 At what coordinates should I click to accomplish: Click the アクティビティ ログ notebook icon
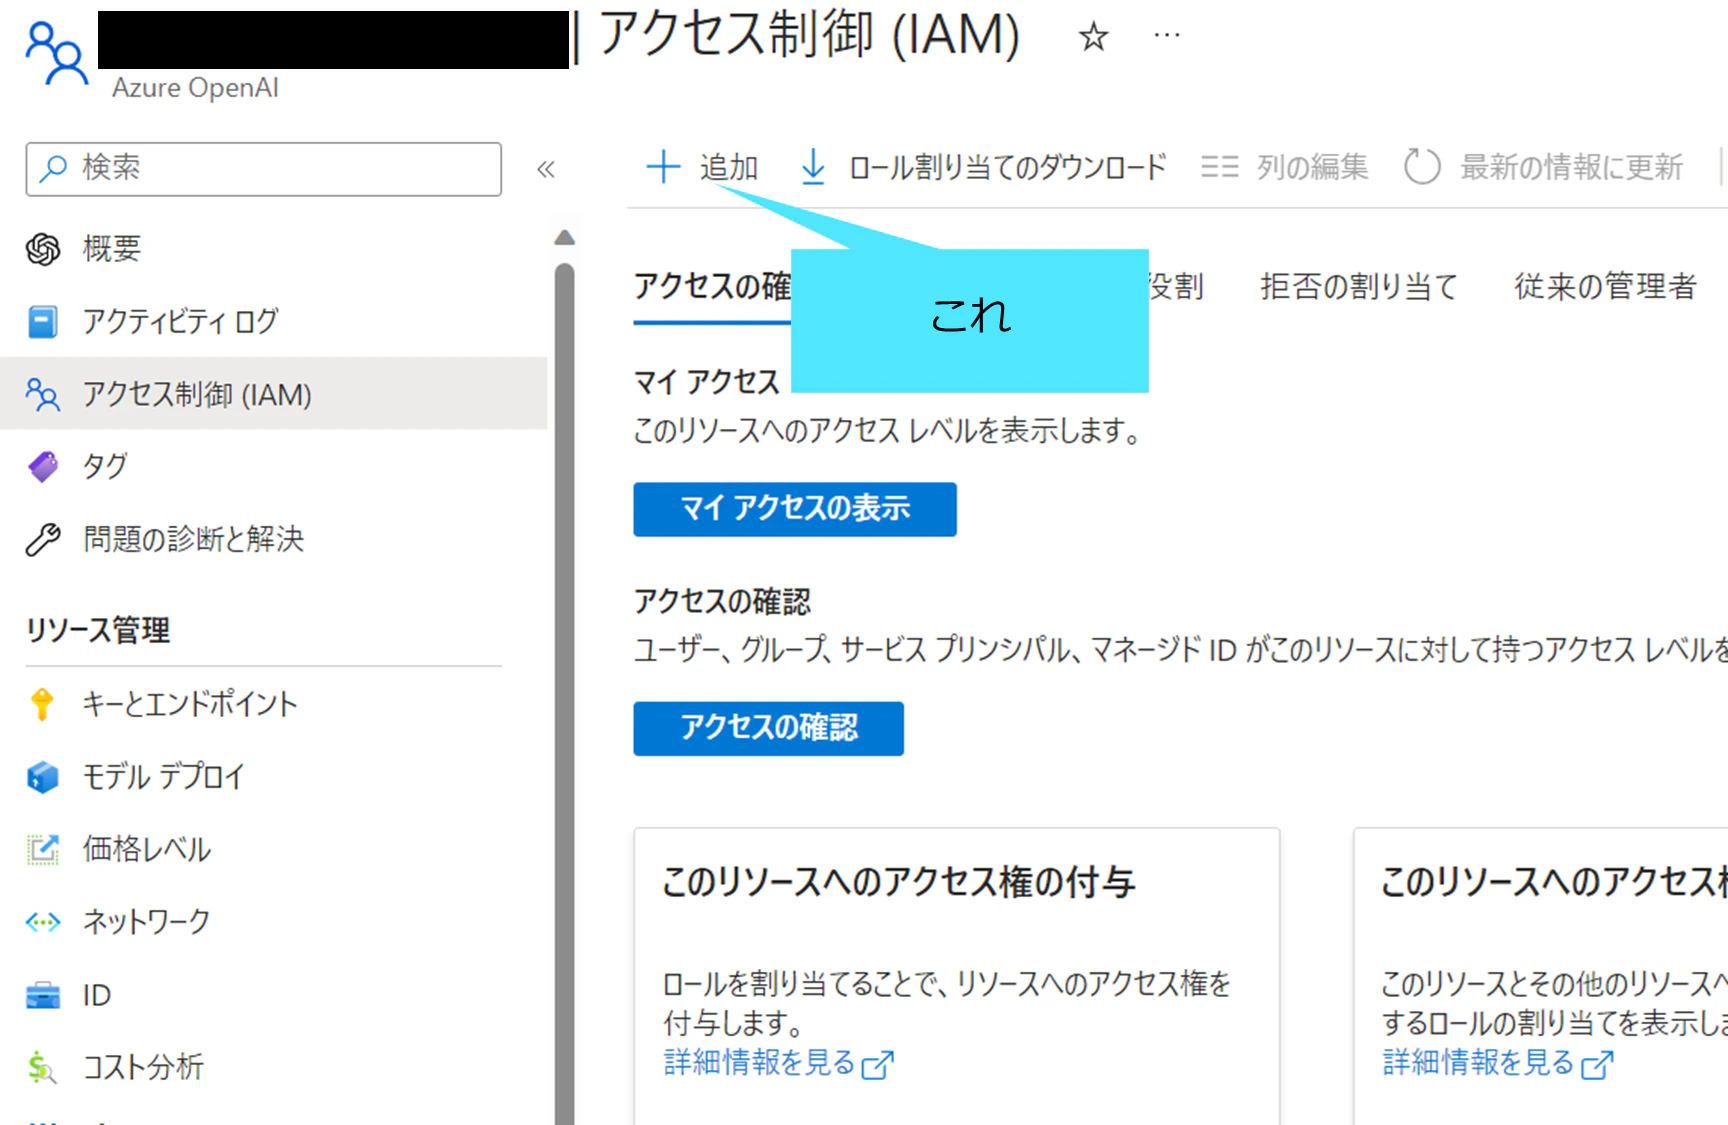pyautogui.click(x=42, y=322)
